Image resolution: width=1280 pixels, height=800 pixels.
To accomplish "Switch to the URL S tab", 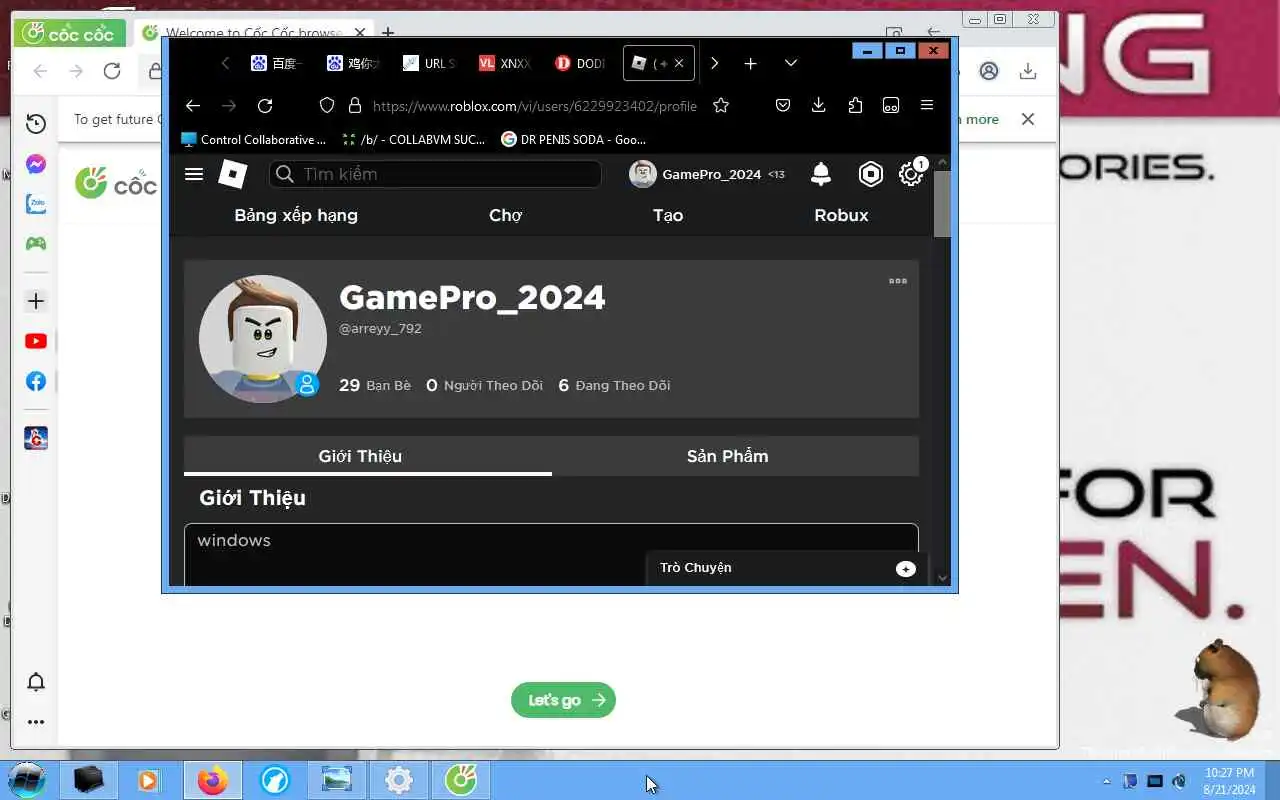I will pyautogui.click(x=429, y=63).
